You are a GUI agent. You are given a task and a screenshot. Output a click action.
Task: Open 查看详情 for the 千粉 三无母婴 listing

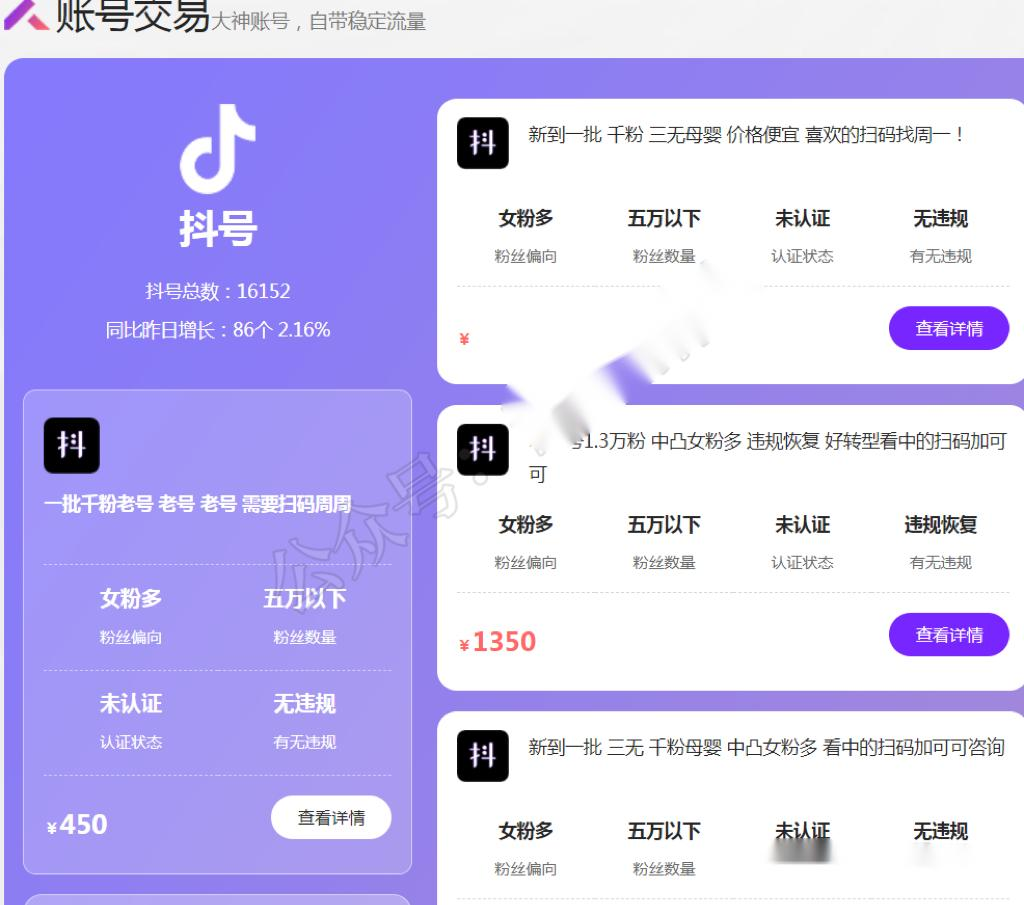[949, 328]
